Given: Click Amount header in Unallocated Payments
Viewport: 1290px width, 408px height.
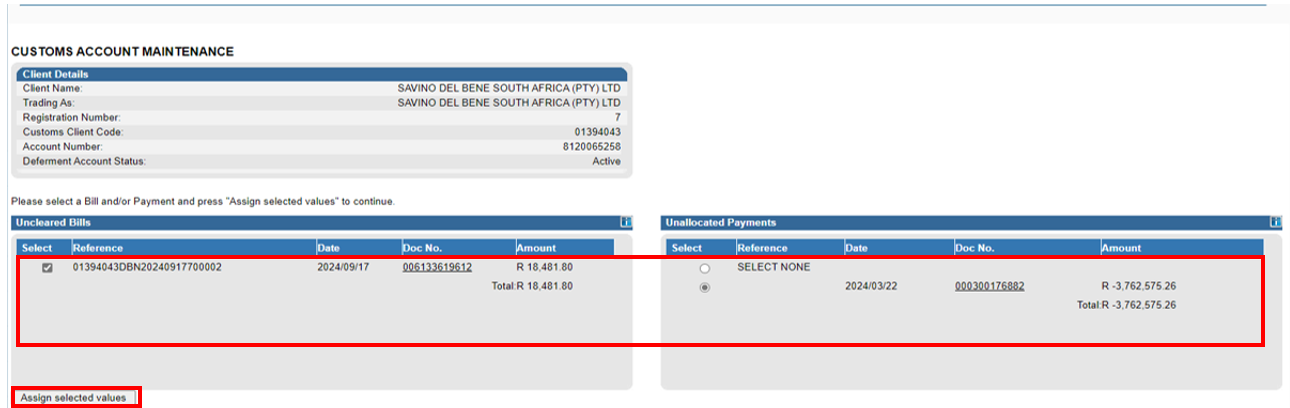Looking at the screenshot, I should click(1121, 248).
